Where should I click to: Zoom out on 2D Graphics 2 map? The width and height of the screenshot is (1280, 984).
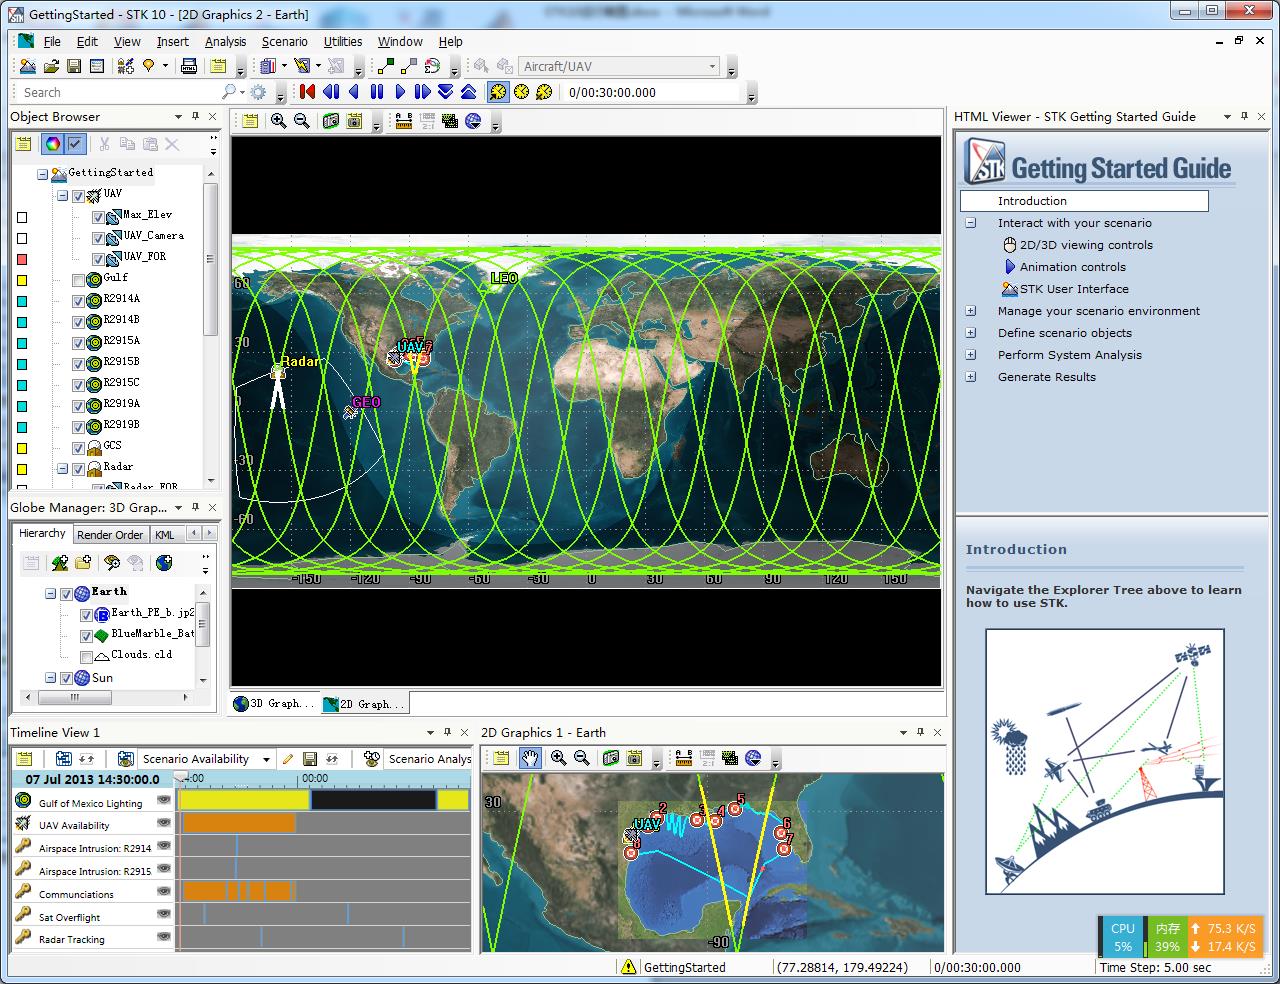(301, 121)
